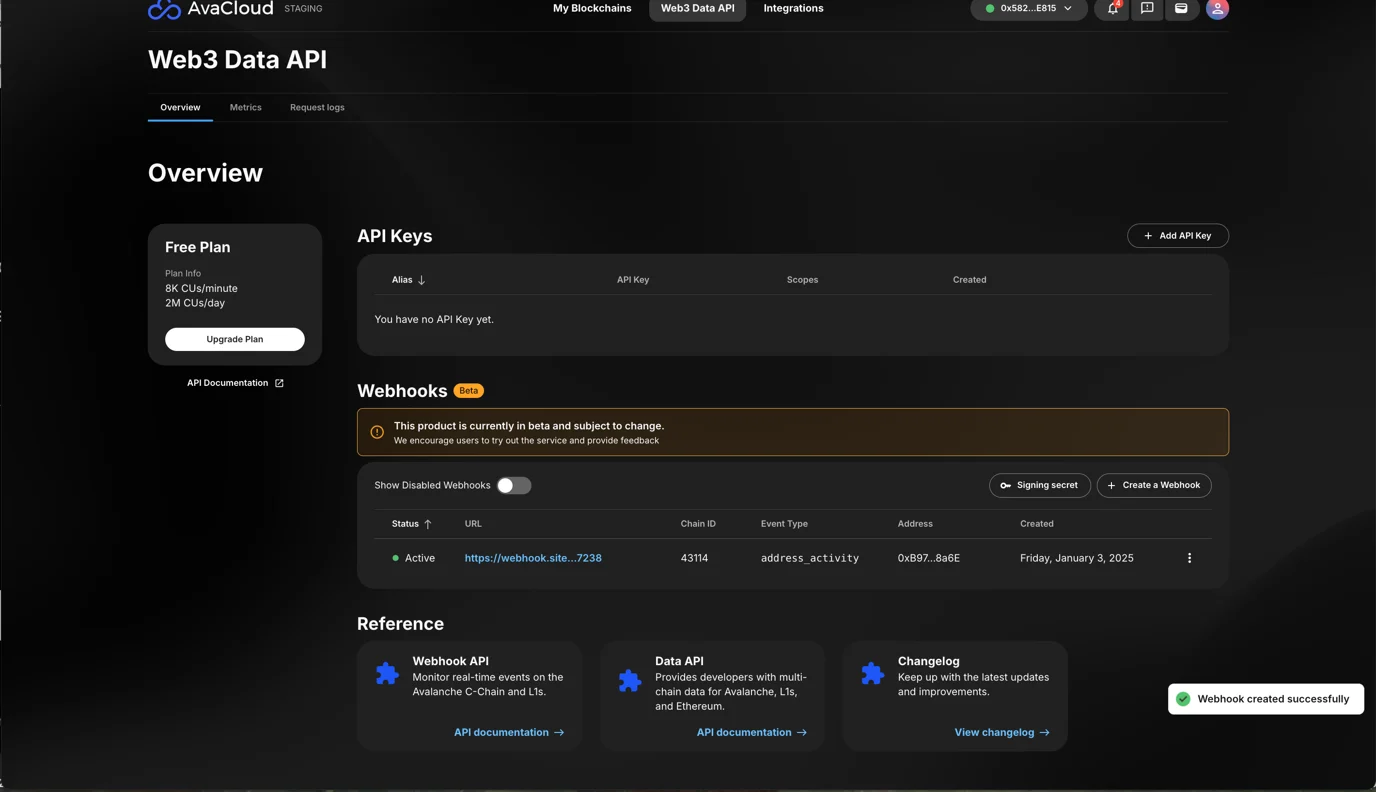Open the user profile avatar

tap(1217, 9)
